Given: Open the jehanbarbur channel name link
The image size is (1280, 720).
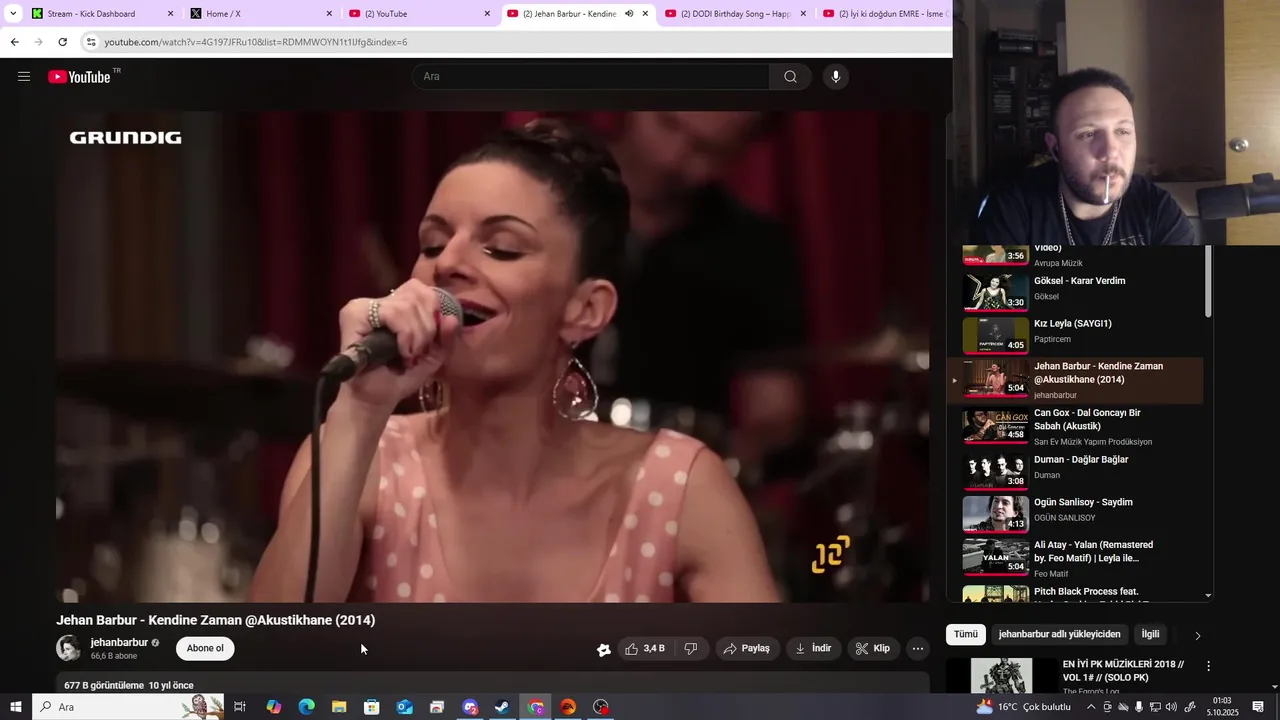Looking at the screenshot, I should [119, 642].
